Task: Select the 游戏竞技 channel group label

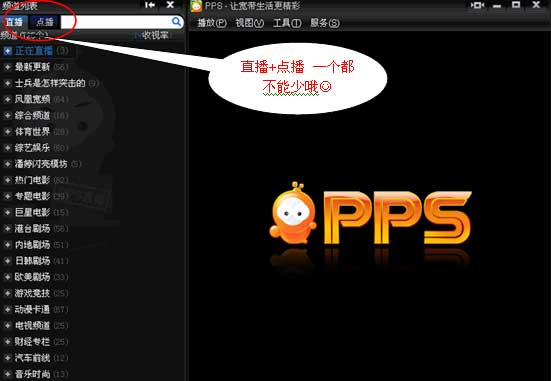Action: point(32,293)
